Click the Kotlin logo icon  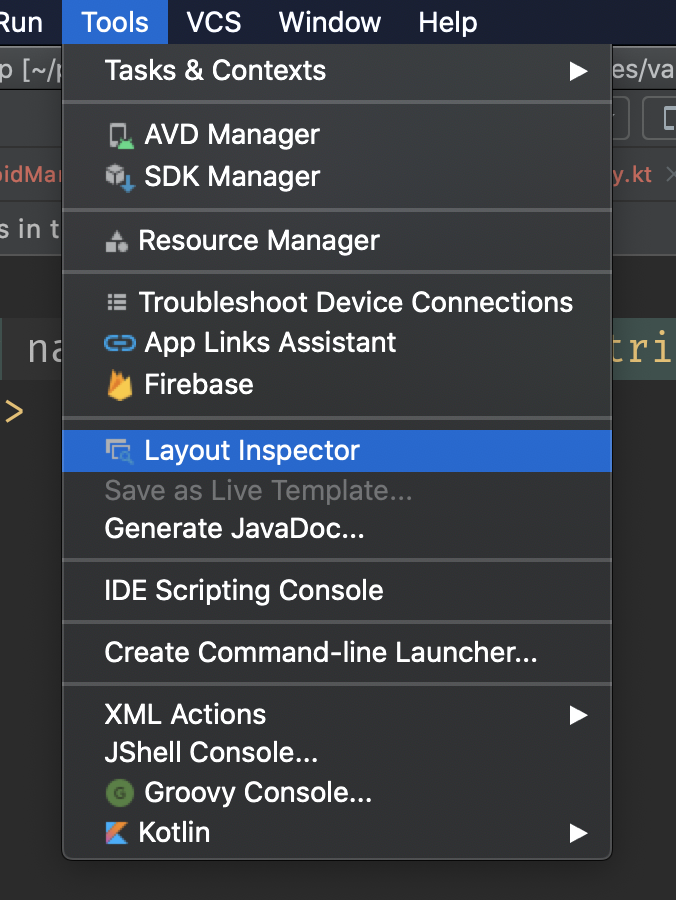[x=117, y=833]
